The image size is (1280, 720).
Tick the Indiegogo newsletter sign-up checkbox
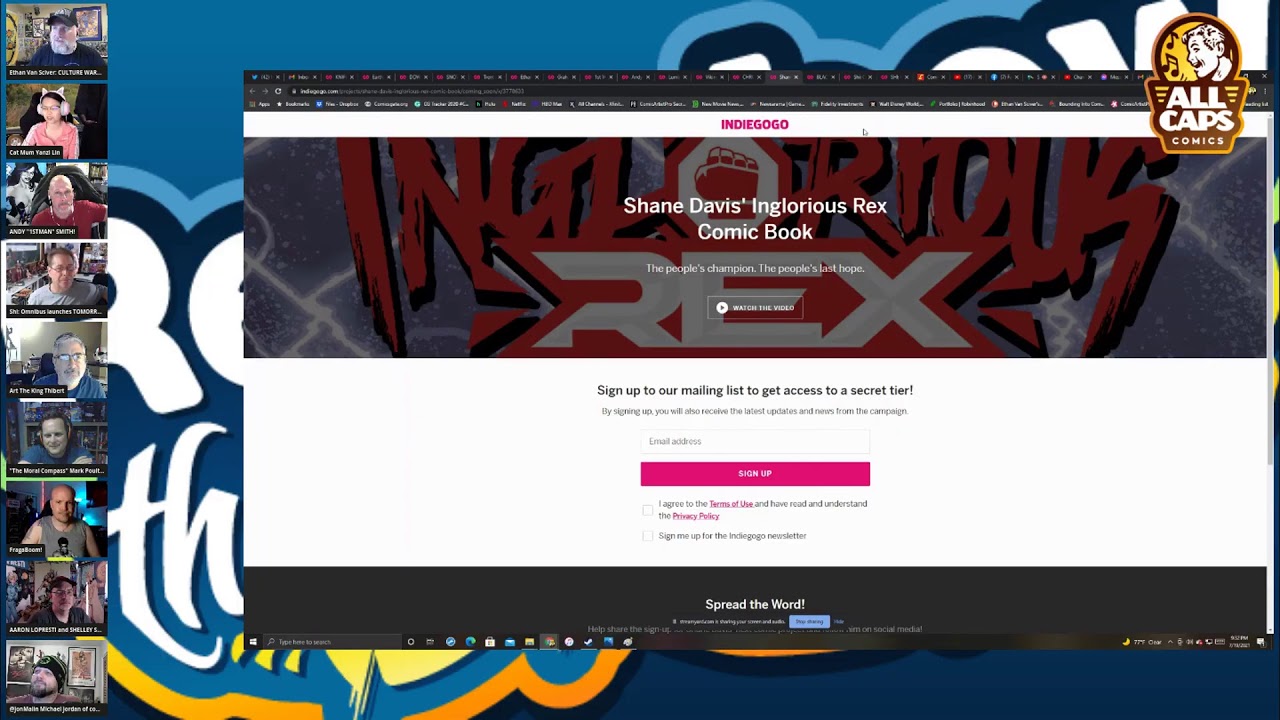coord(648,536)
